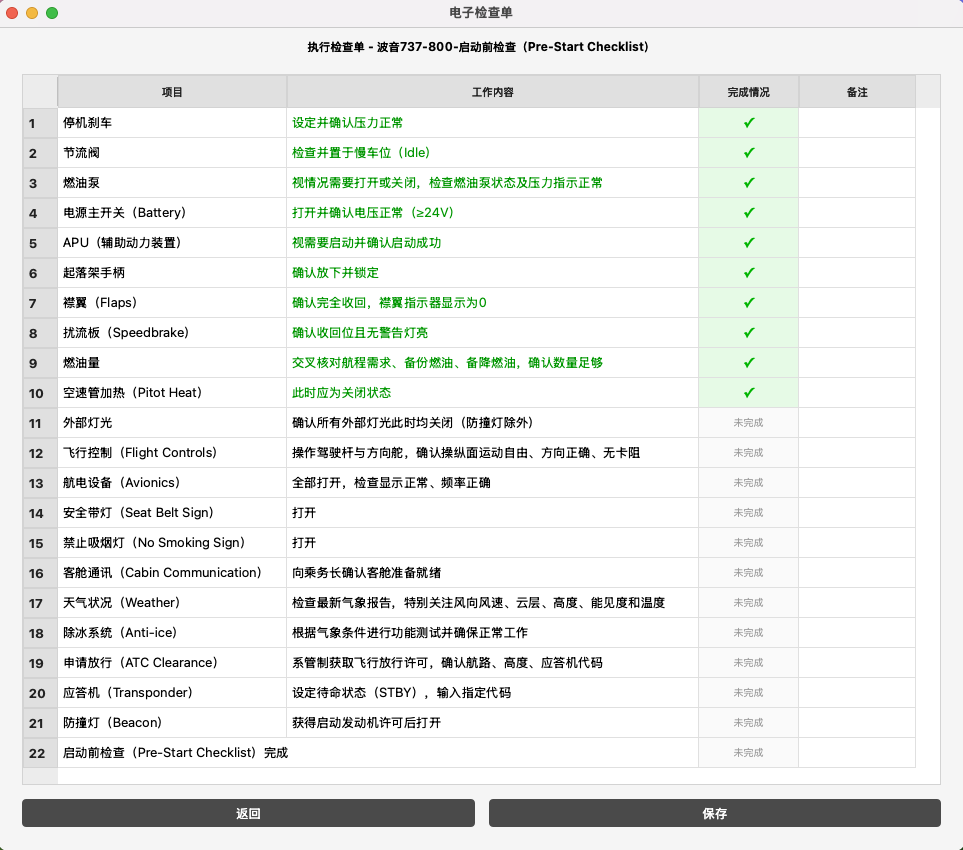Mark Flight Controls item as completed
Viewport: 963px width, 850px height.
pyautogui.click(x=748, y=453)
